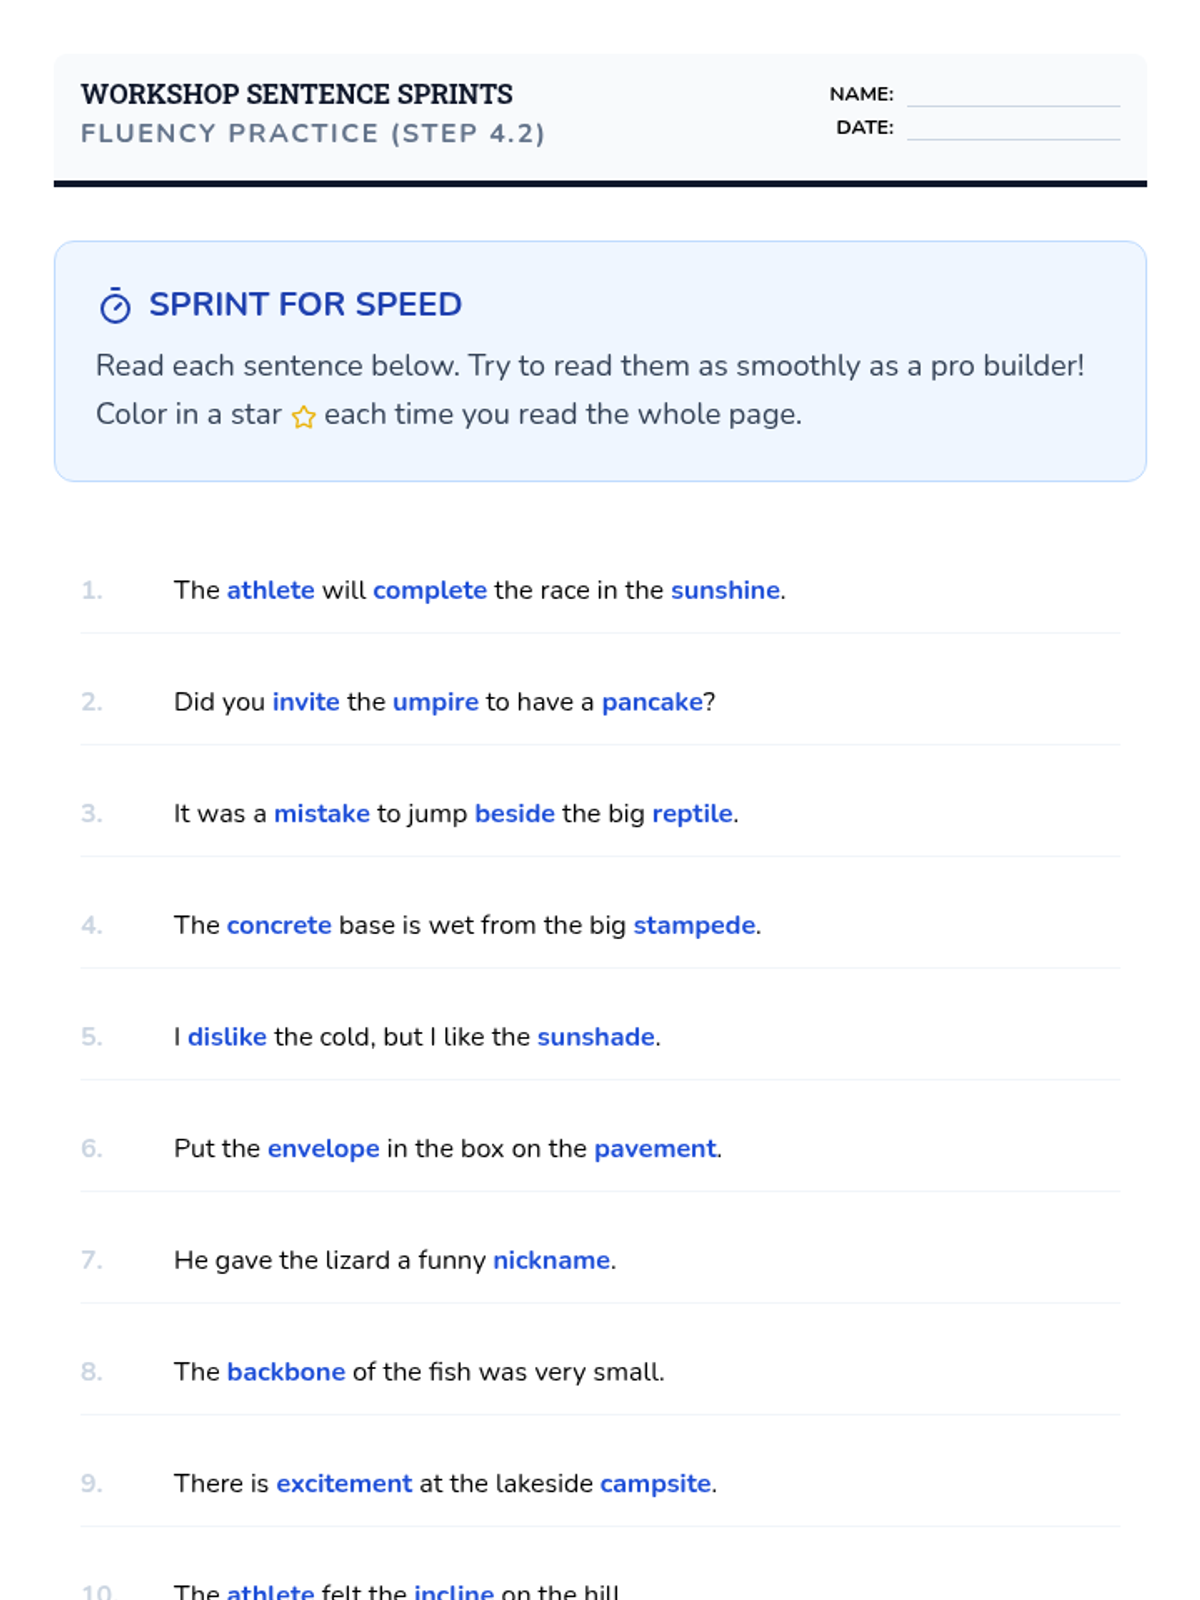Click the highlighted word reptile
The image size is (1200, 1600).
(692, 814)
